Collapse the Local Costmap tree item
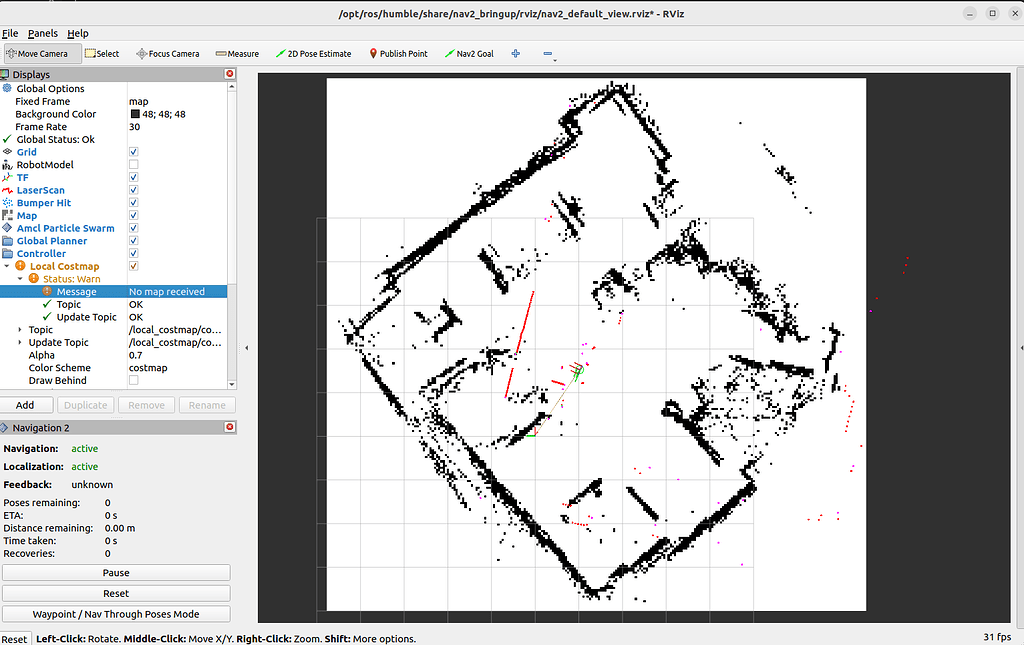Viewport: 1024px width, 645px height. coord(7,267)
